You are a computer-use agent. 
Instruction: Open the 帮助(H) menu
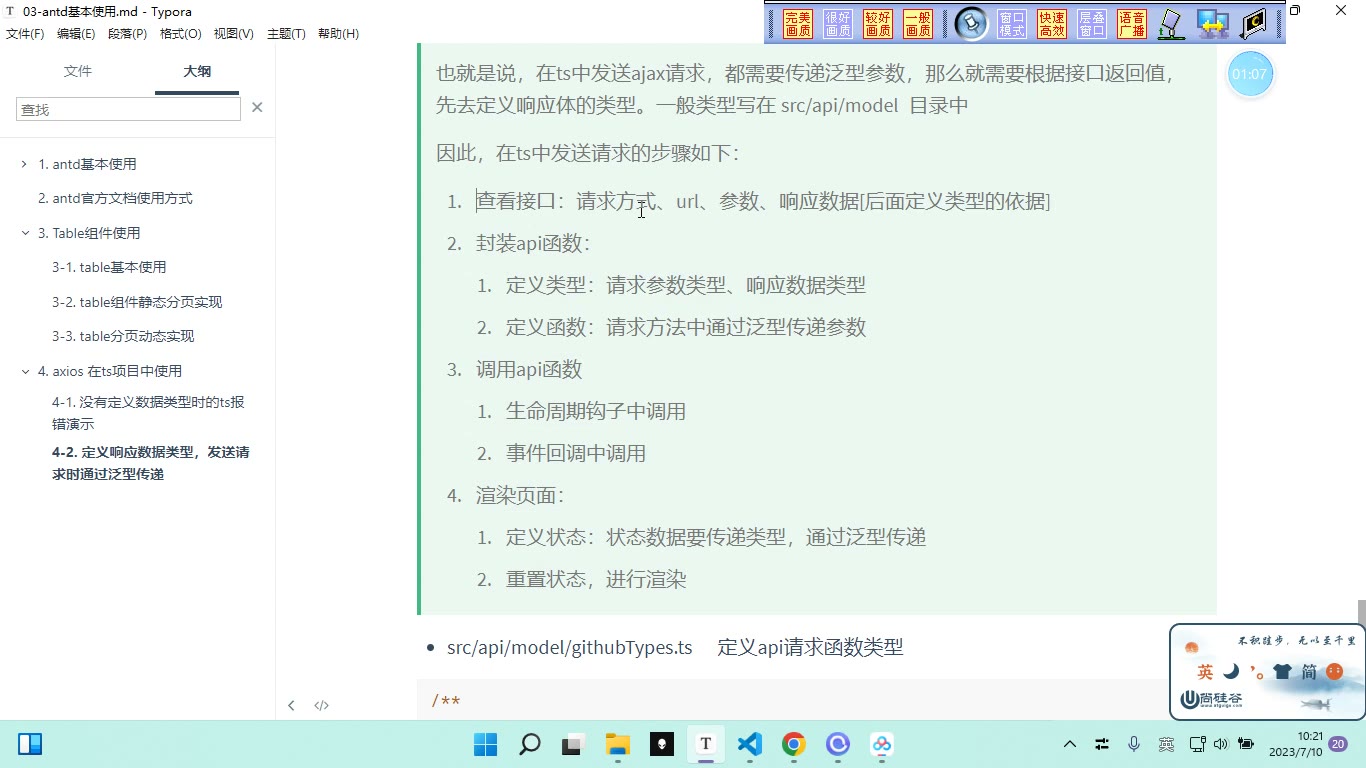coord(338,34)
